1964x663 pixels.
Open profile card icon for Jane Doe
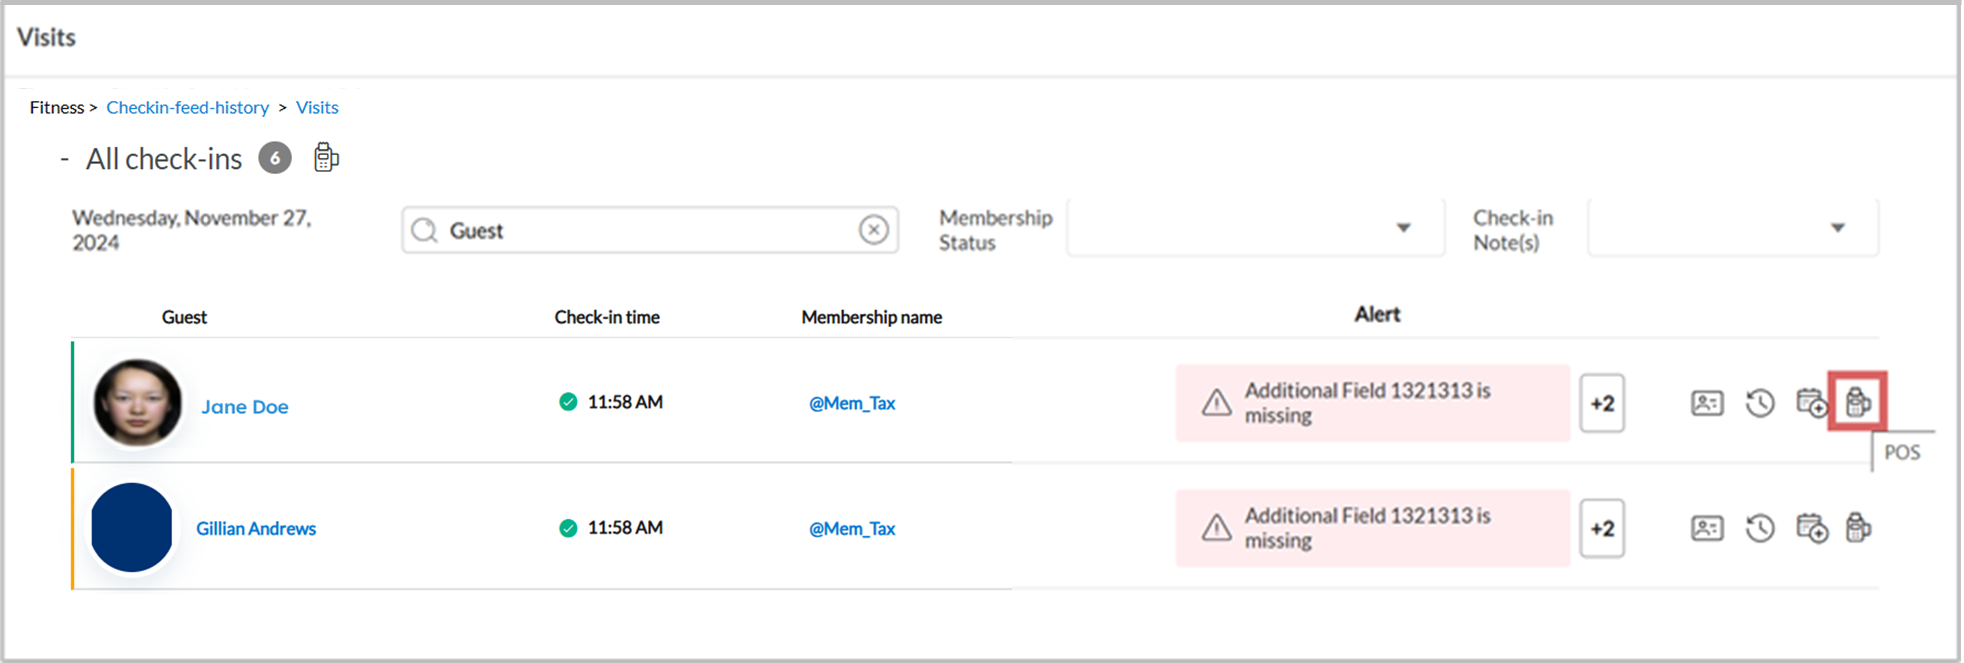[x=1707, y=403]
